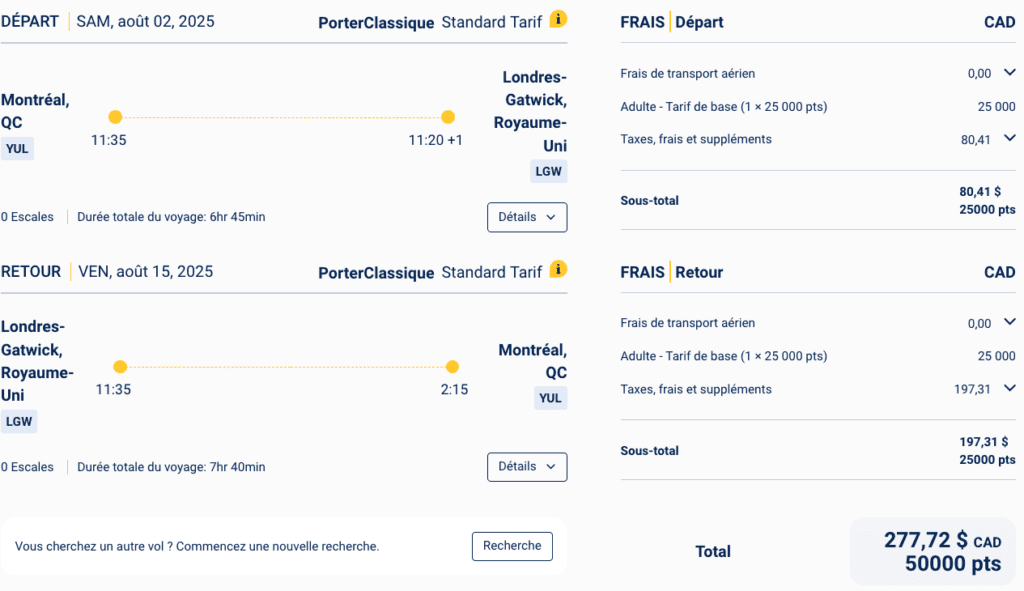Click departure arrival dot at 11:20 +1
Screen dimensions: 1024x591
point(448,117)
